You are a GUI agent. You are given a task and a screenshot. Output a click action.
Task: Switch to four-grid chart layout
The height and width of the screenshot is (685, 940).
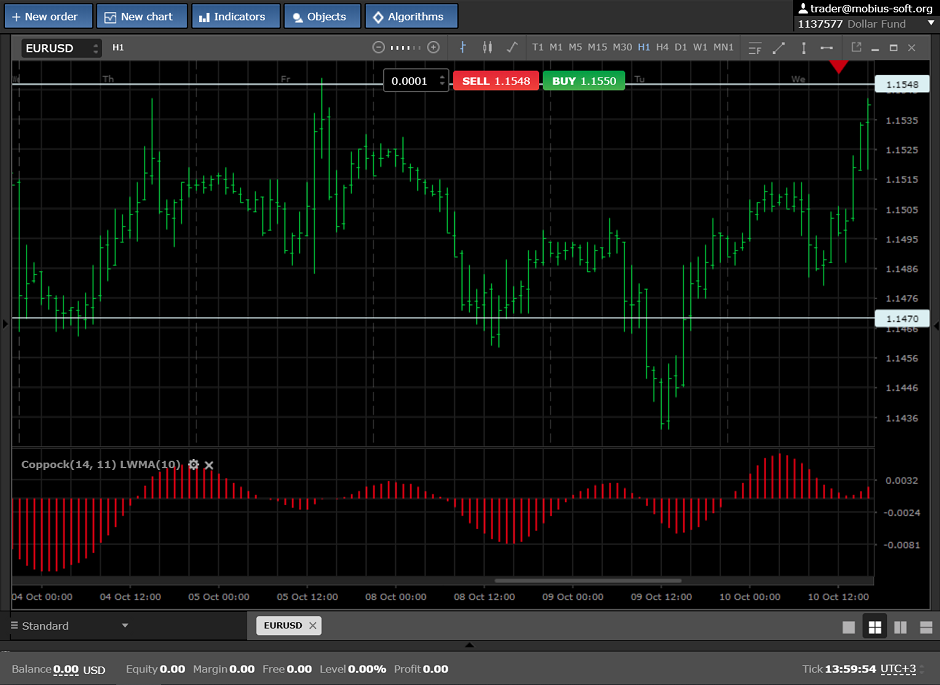(875, 627)
